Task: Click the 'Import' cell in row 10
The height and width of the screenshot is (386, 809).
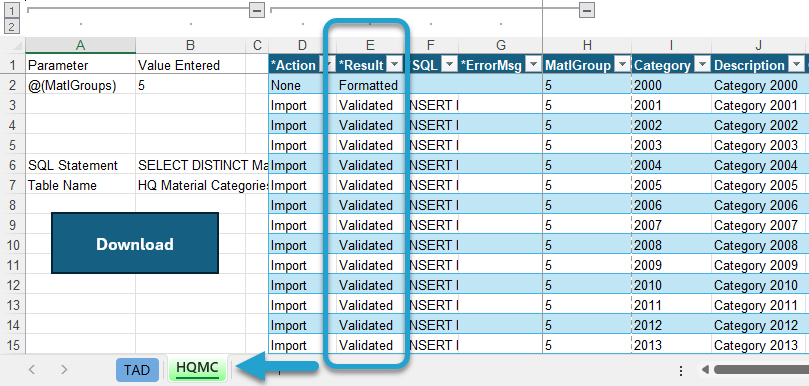Action: point(302,245)
